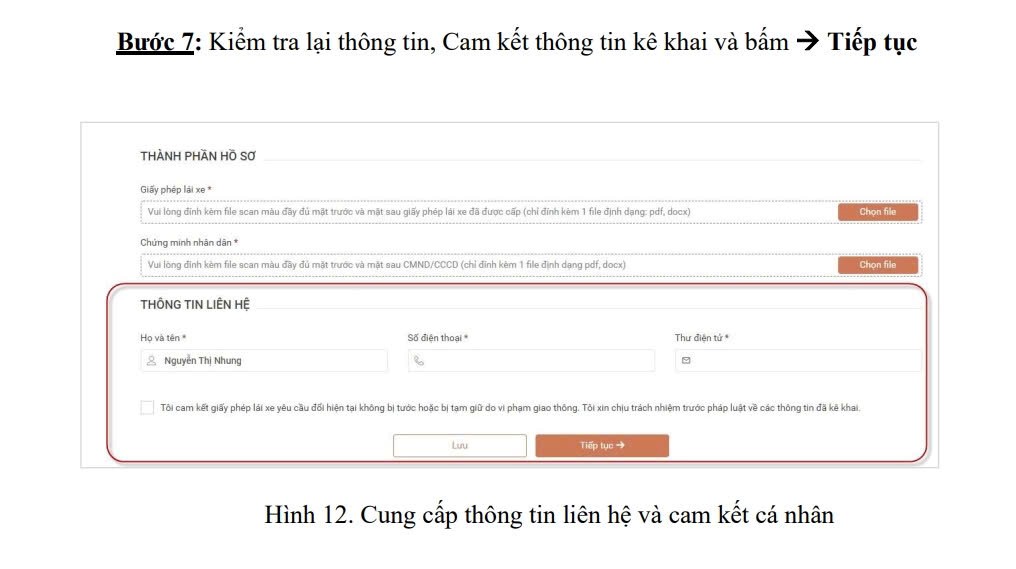Screen dimensions: 1016x569
Task: Click the person icon in Họ và tên field
Action: point(151,360)
